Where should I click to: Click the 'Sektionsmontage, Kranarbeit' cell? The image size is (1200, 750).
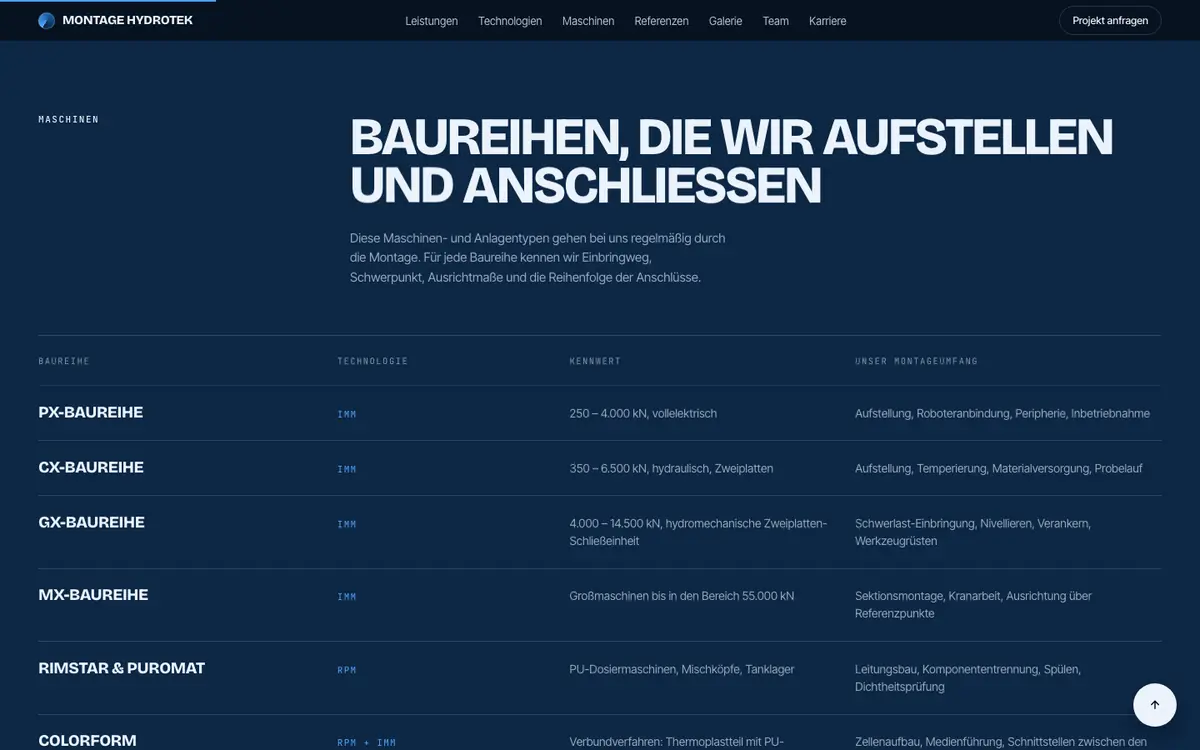point(973,605)
